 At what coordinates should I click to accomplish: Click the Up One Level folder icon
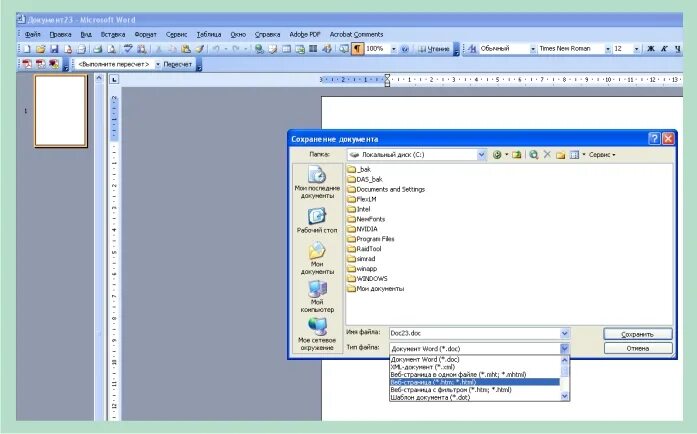tap(516, 155)
